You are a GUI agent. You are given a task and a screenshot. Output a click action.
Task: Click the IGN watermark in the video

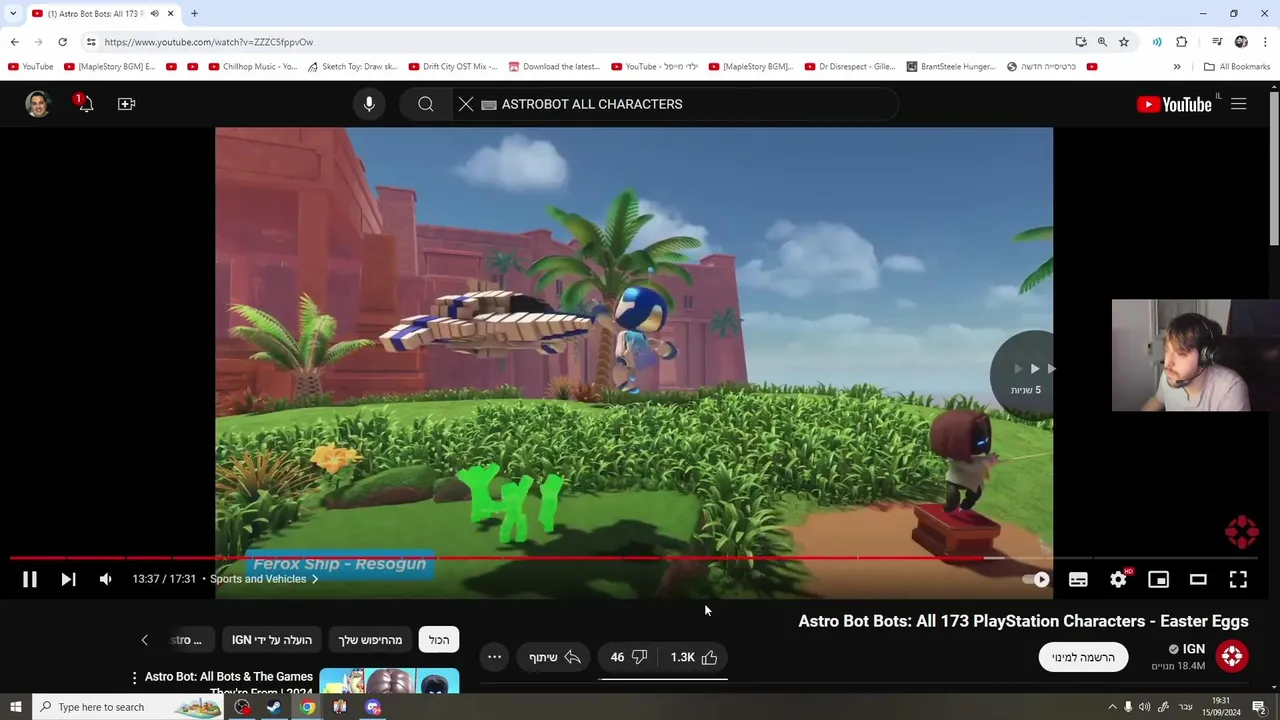pyautogui.click(x=1241, y=532)
